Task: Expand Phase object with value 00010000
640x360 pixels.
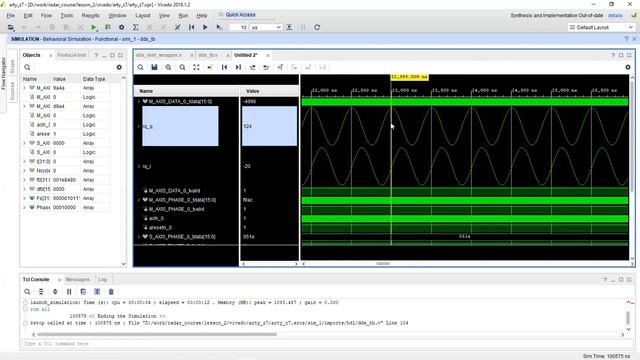Action: click(x=24, y=207)
